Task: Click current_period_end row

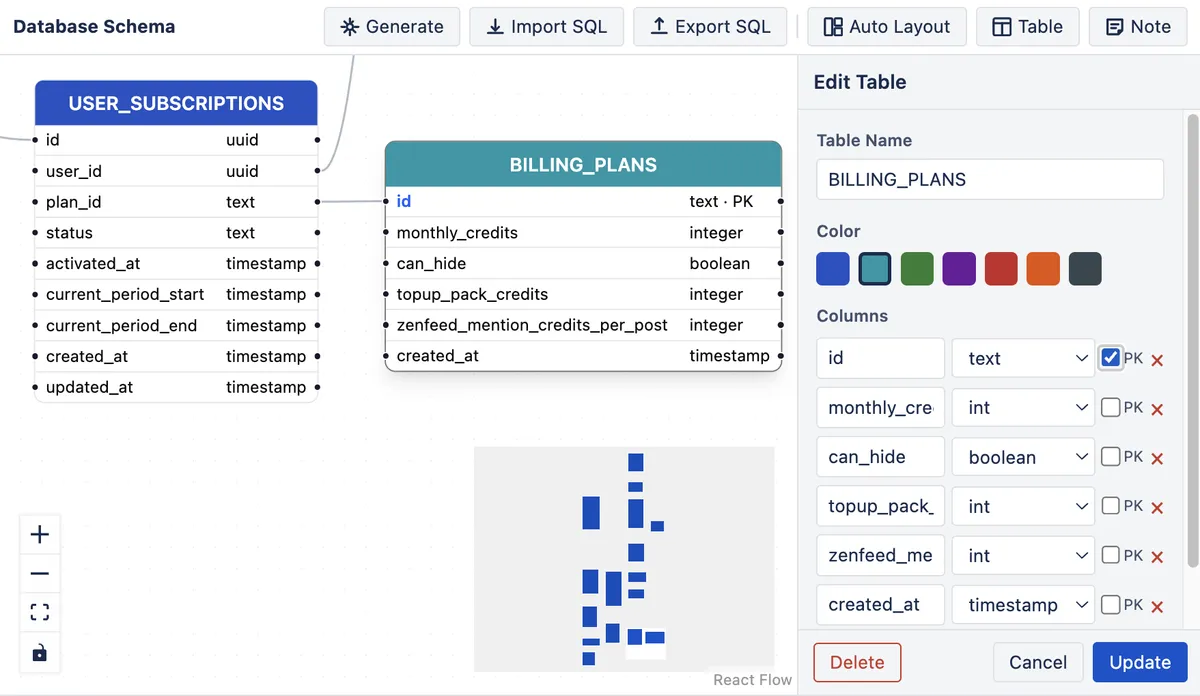Action: click(176, 326)
